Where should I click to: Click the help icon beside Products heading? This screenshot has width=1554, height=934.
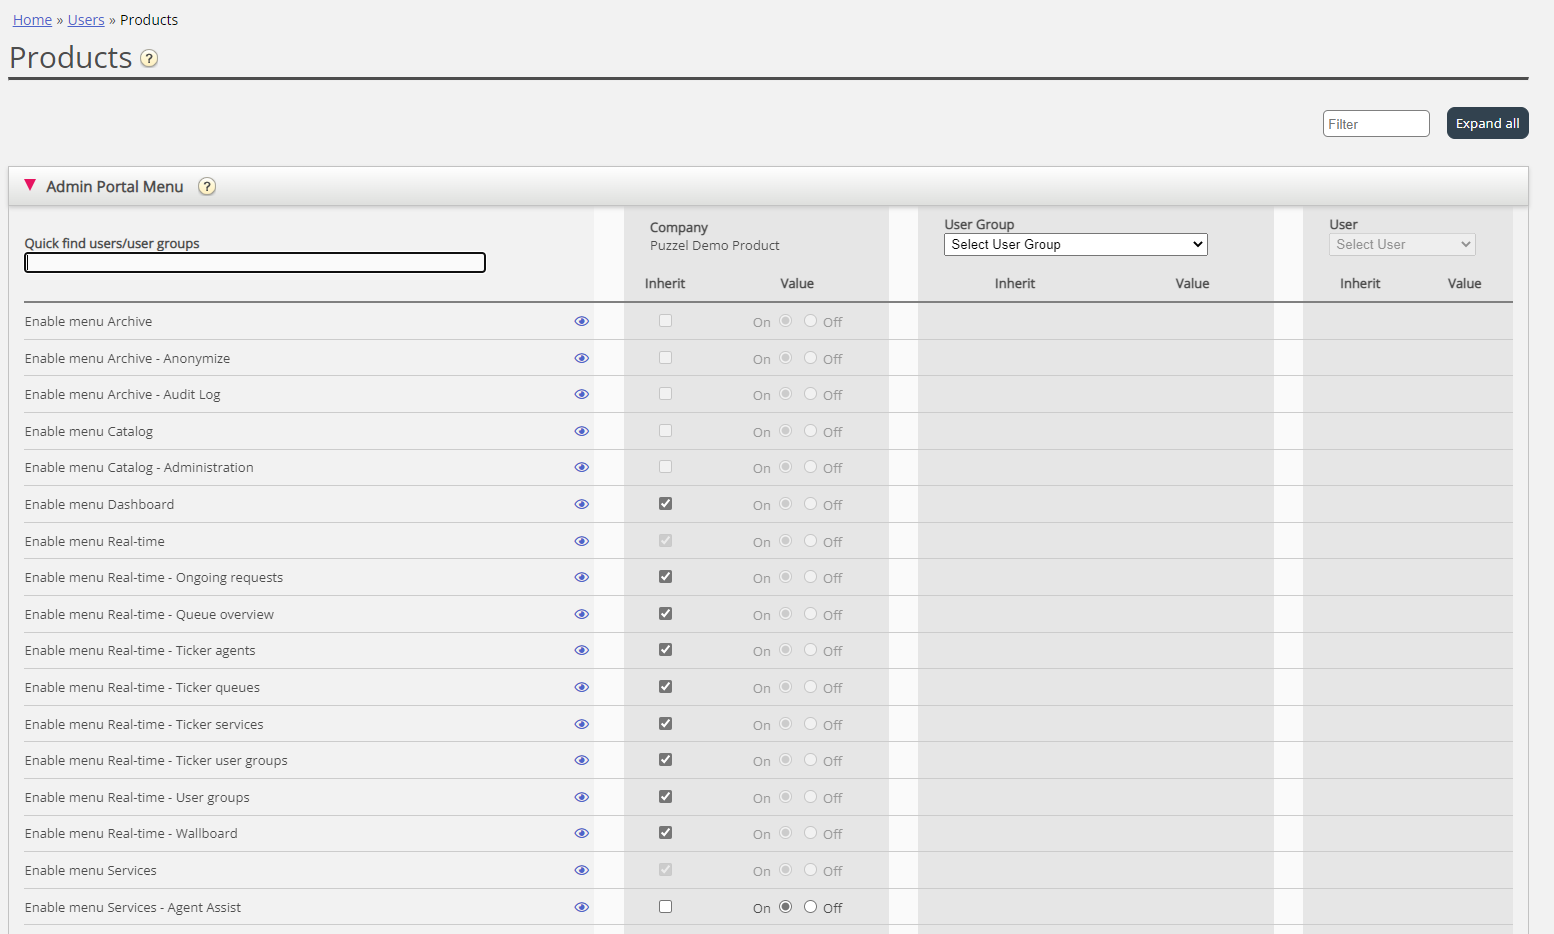click(149, 59)
